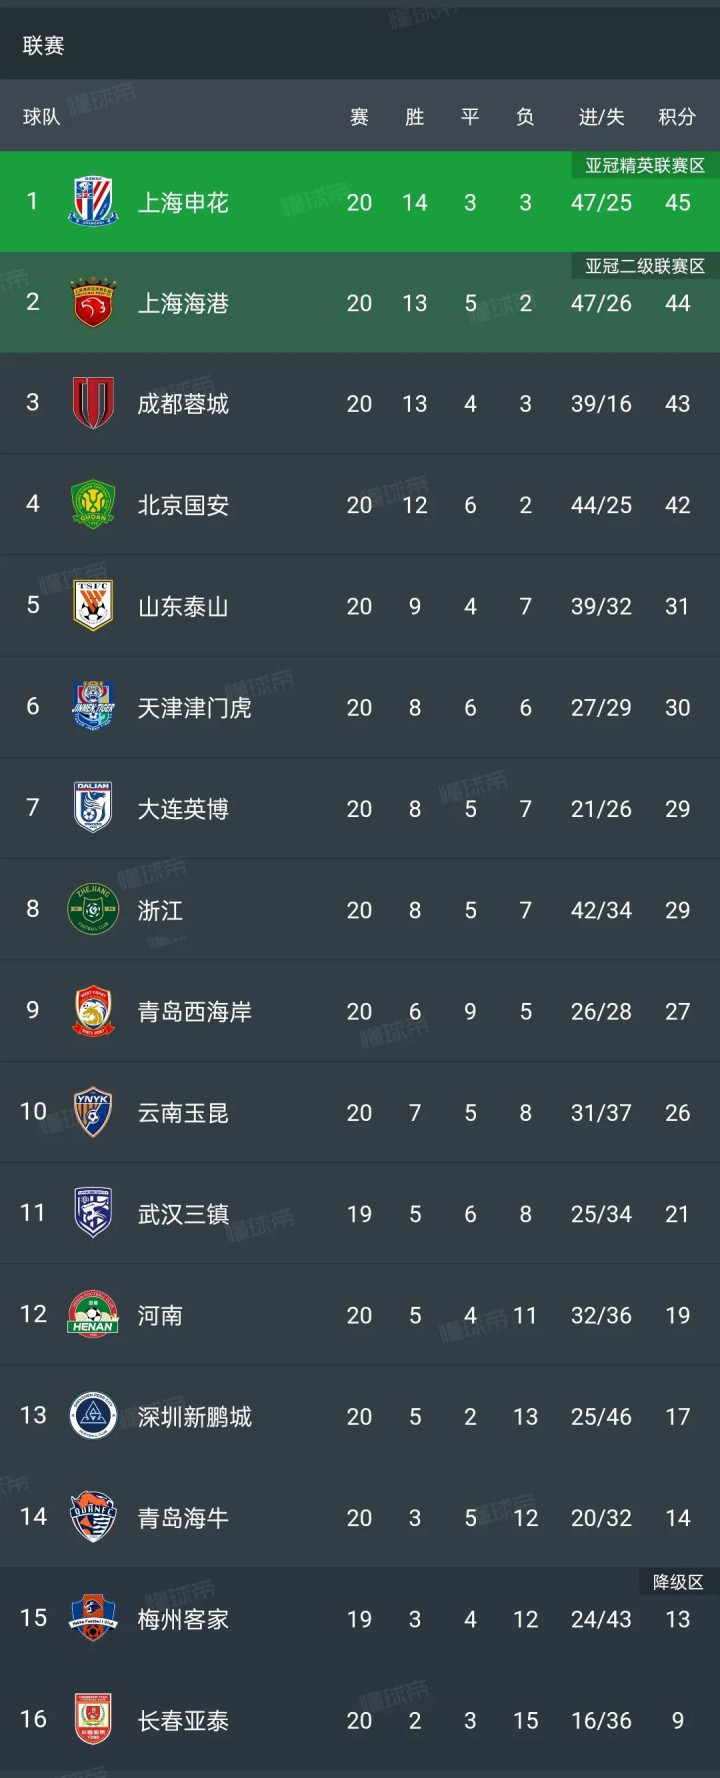Open the 上海申花 team crest
Viewport: 720px width, 1778px height.
[93, 202]
